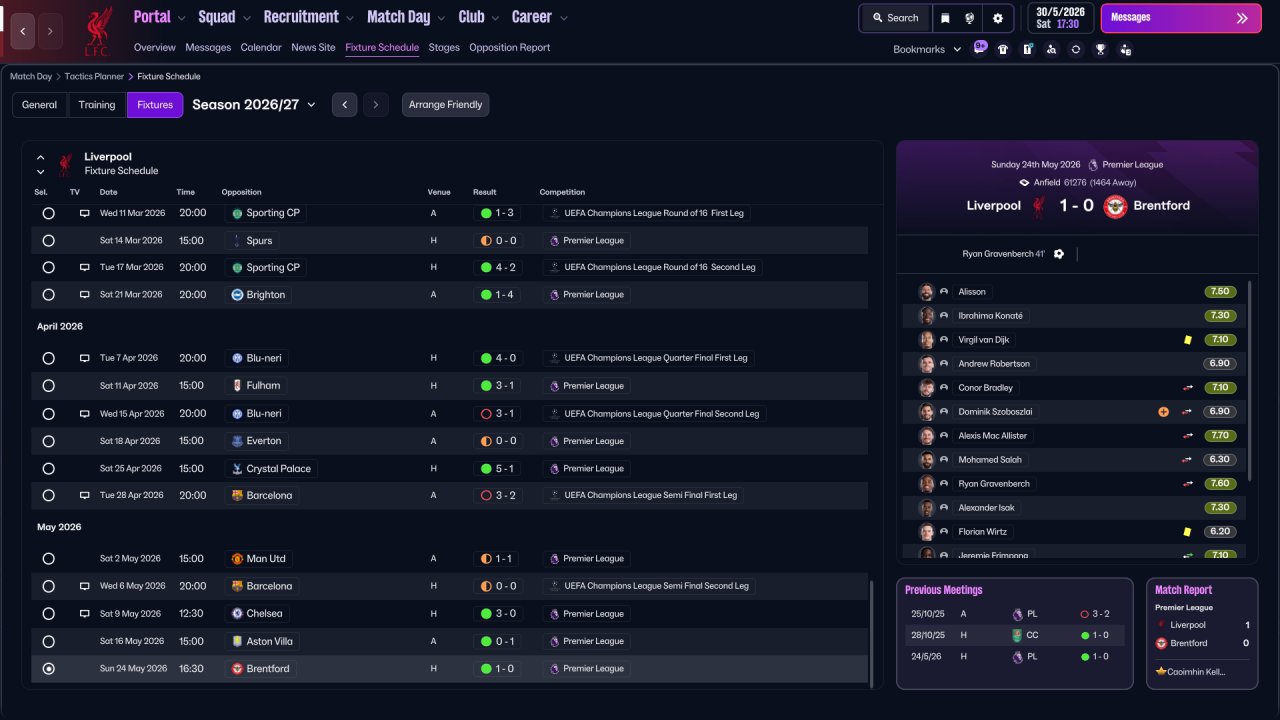Open the News Site tab
The image size is (1280, 720).
pos(313,48)
